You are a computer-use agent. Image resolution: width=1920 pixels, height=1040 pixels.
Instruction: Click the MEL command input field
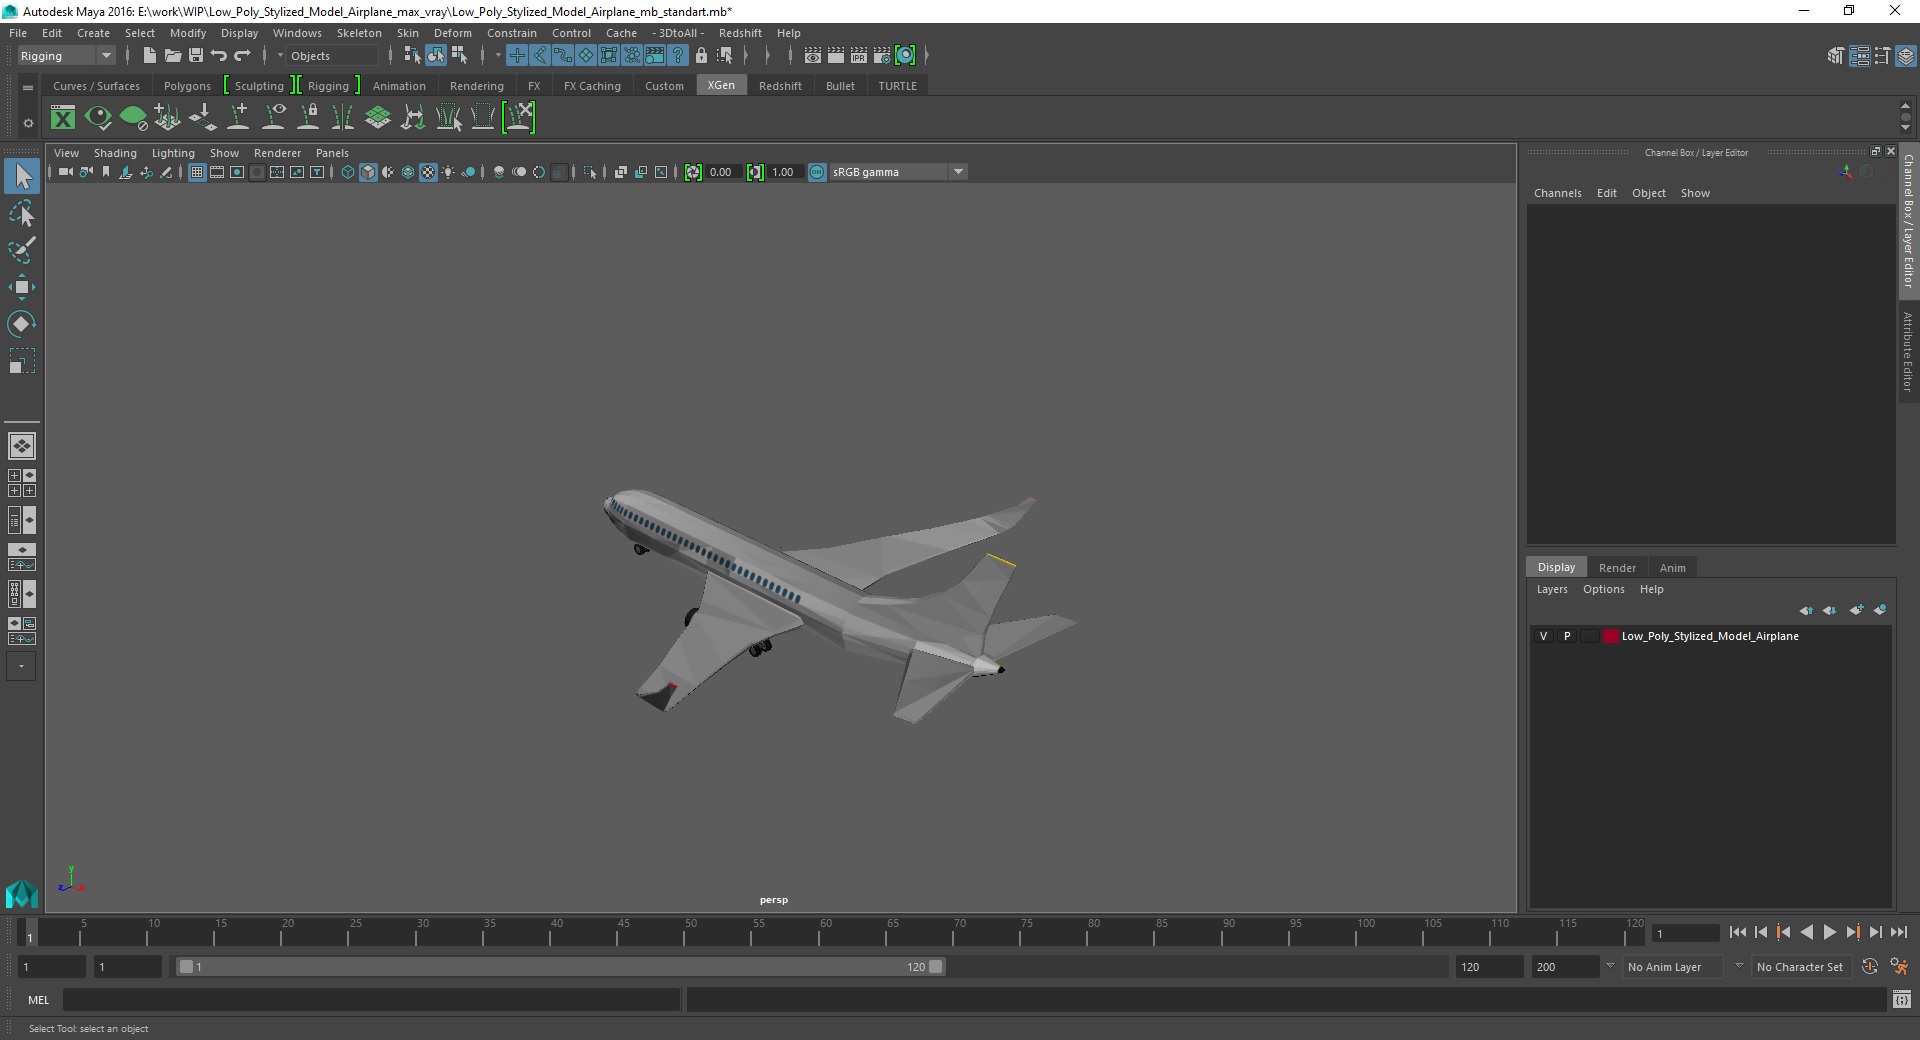pos(371,999)
